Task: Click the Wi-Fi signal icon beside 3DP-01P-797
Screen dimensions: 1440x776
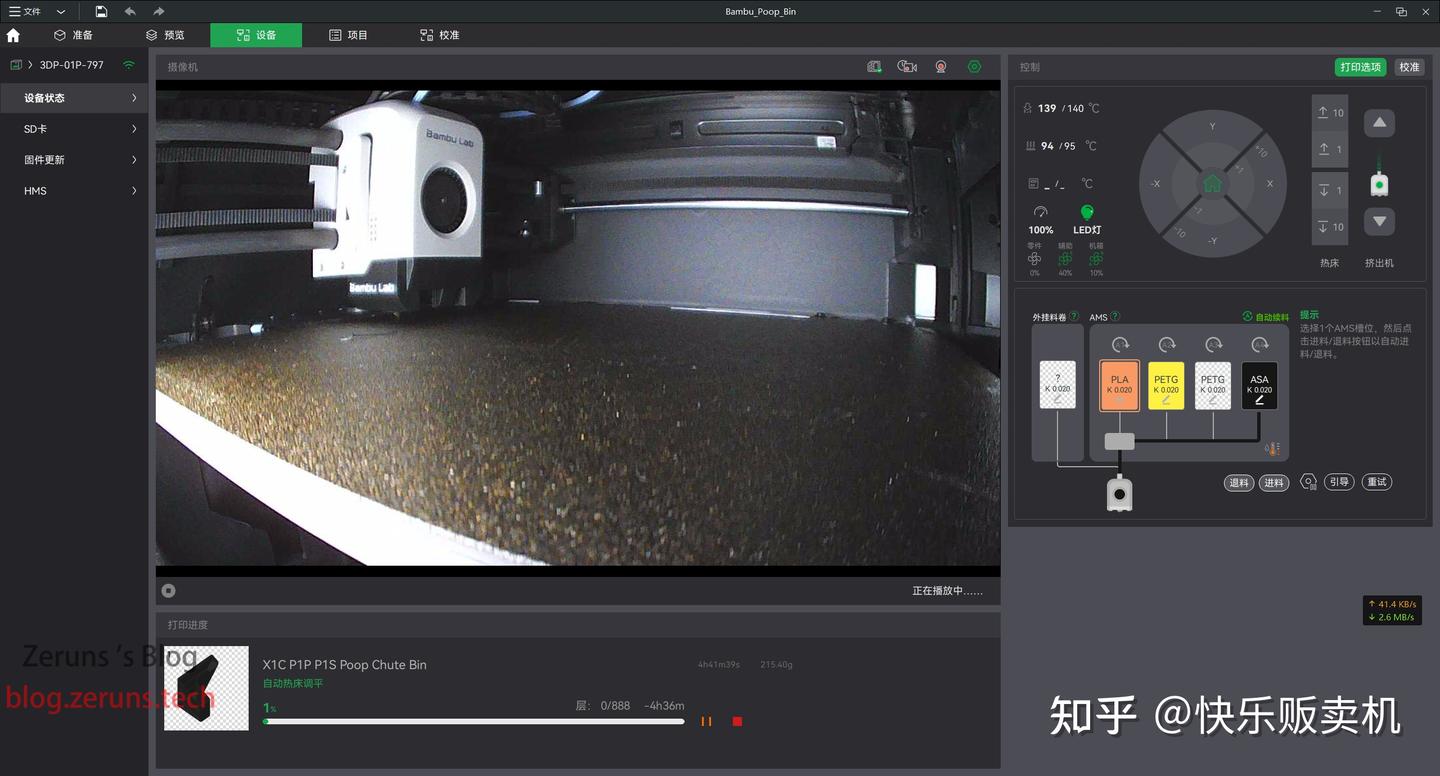Action: point(128,64)
